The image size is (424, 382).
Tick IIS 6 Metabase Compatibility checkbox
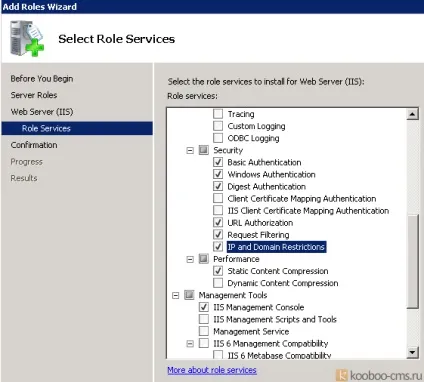(x=218, y=355)
